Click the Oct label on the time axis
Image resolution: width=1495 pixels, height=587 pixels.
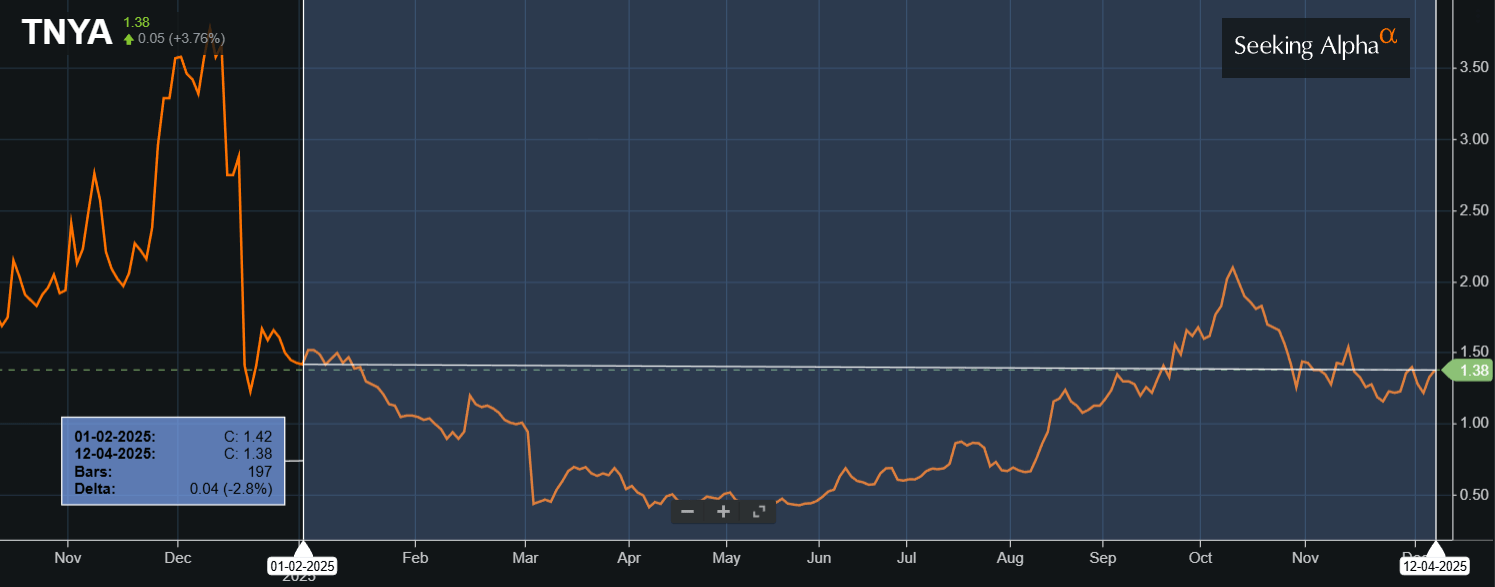(1200, 556)
